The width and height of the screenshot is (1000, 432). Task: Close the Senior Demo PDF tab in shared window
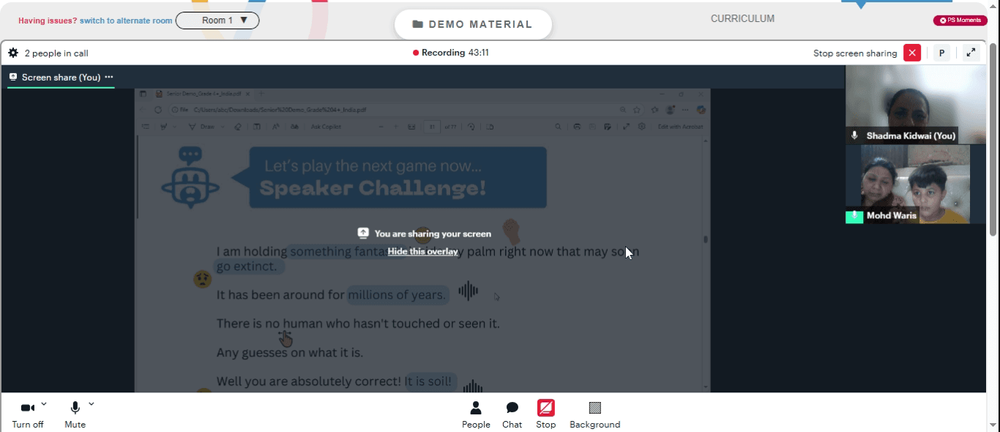(x=248, y=94)
